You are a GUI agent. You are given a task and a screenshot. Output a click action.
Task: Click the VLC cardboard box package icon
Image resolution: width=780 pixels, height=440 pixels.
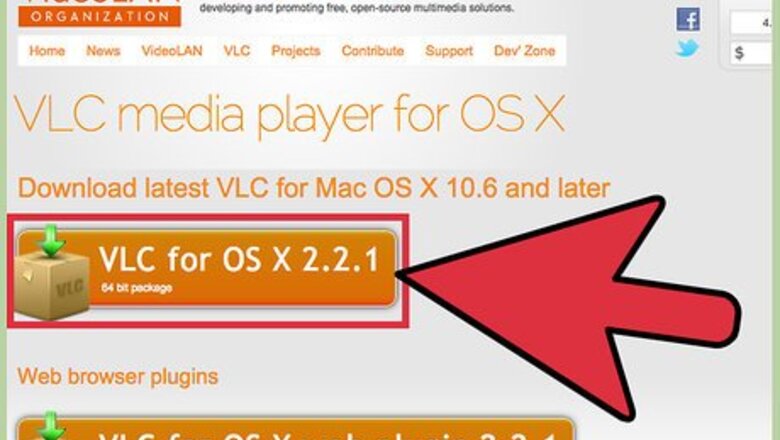tap(52, 286)
